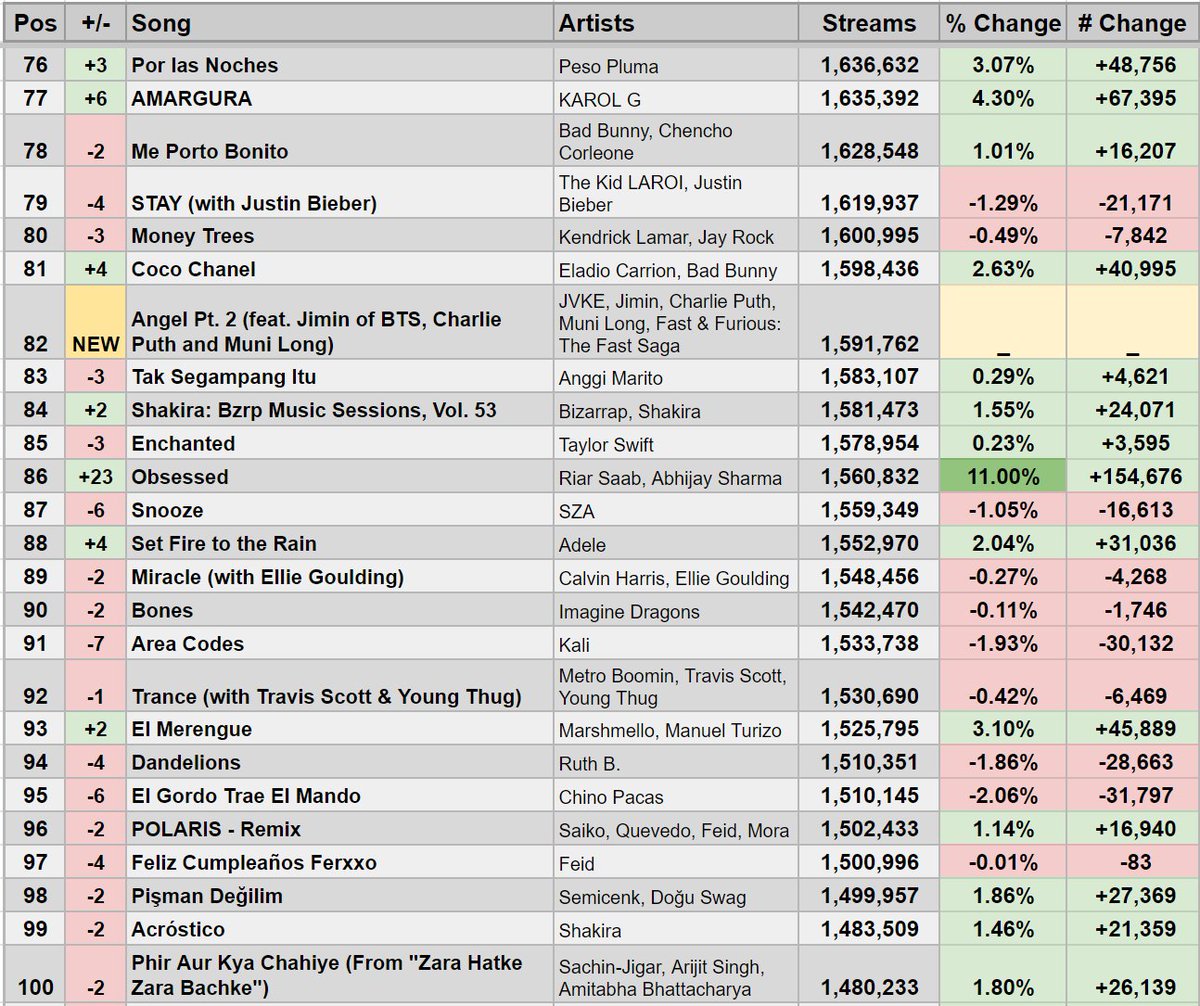The image size is (1200, 1006).
Task: Select the Angel Pt. 2 song cell
Action: pyautogui.click(x=340, y=322)
